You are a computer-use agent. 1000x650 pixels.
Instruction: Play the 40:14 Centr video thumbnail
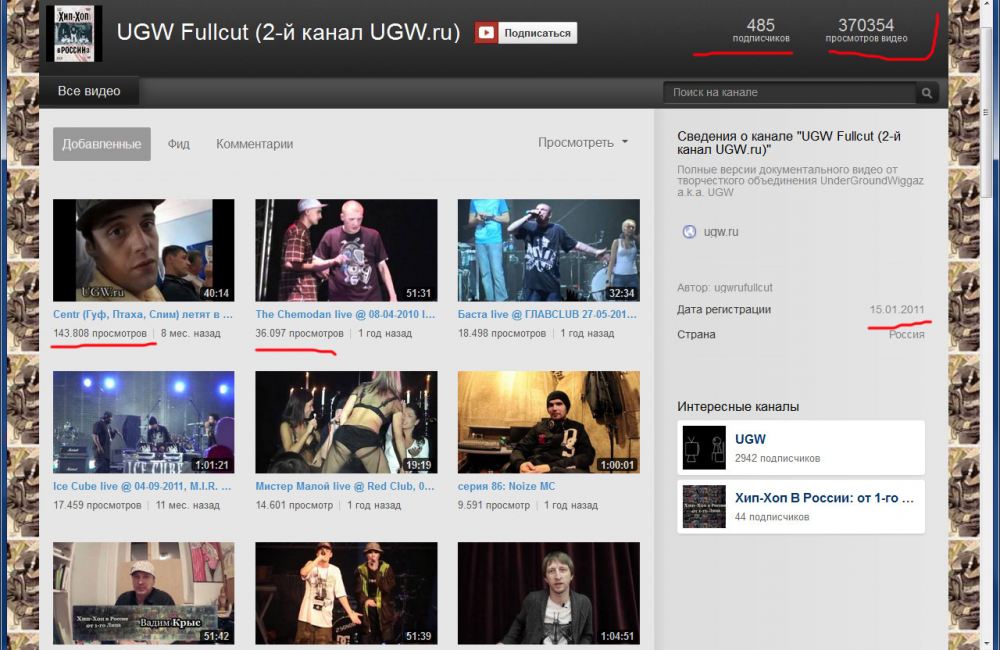(143, 250)
